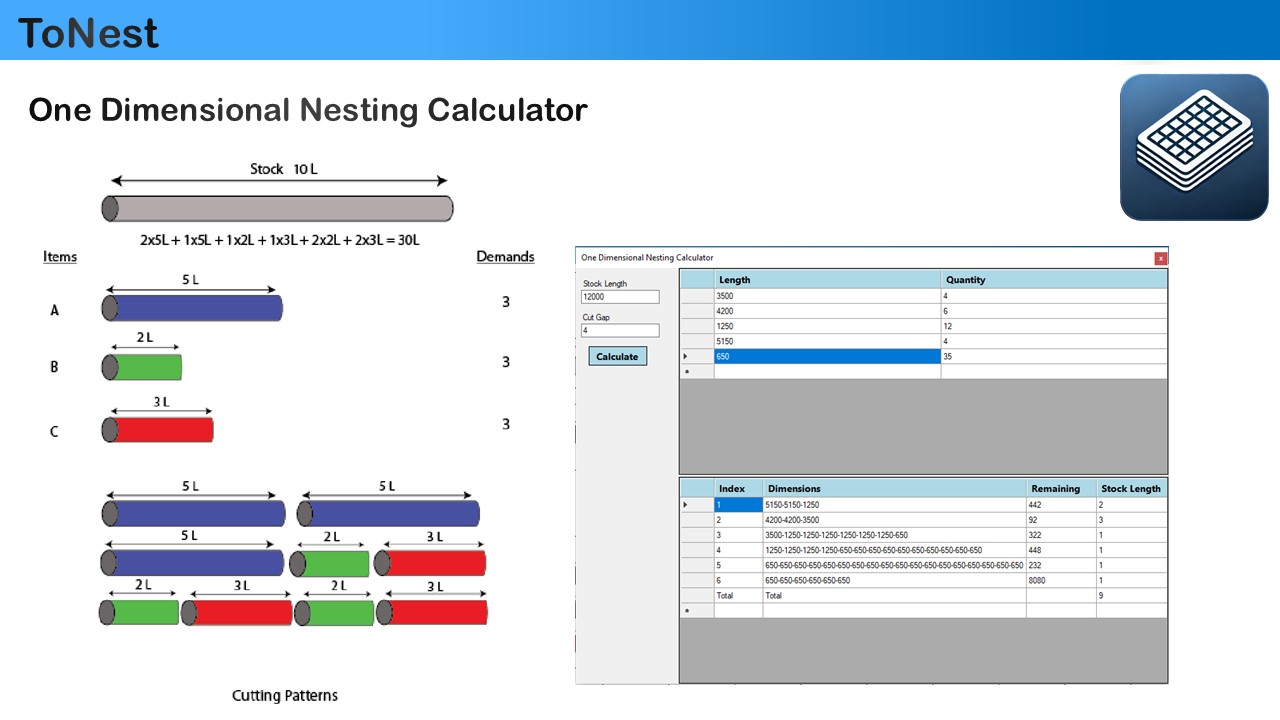The image size is (1280, 720).
Task: Select Remaining value 322
Action: coord(1061,535)
